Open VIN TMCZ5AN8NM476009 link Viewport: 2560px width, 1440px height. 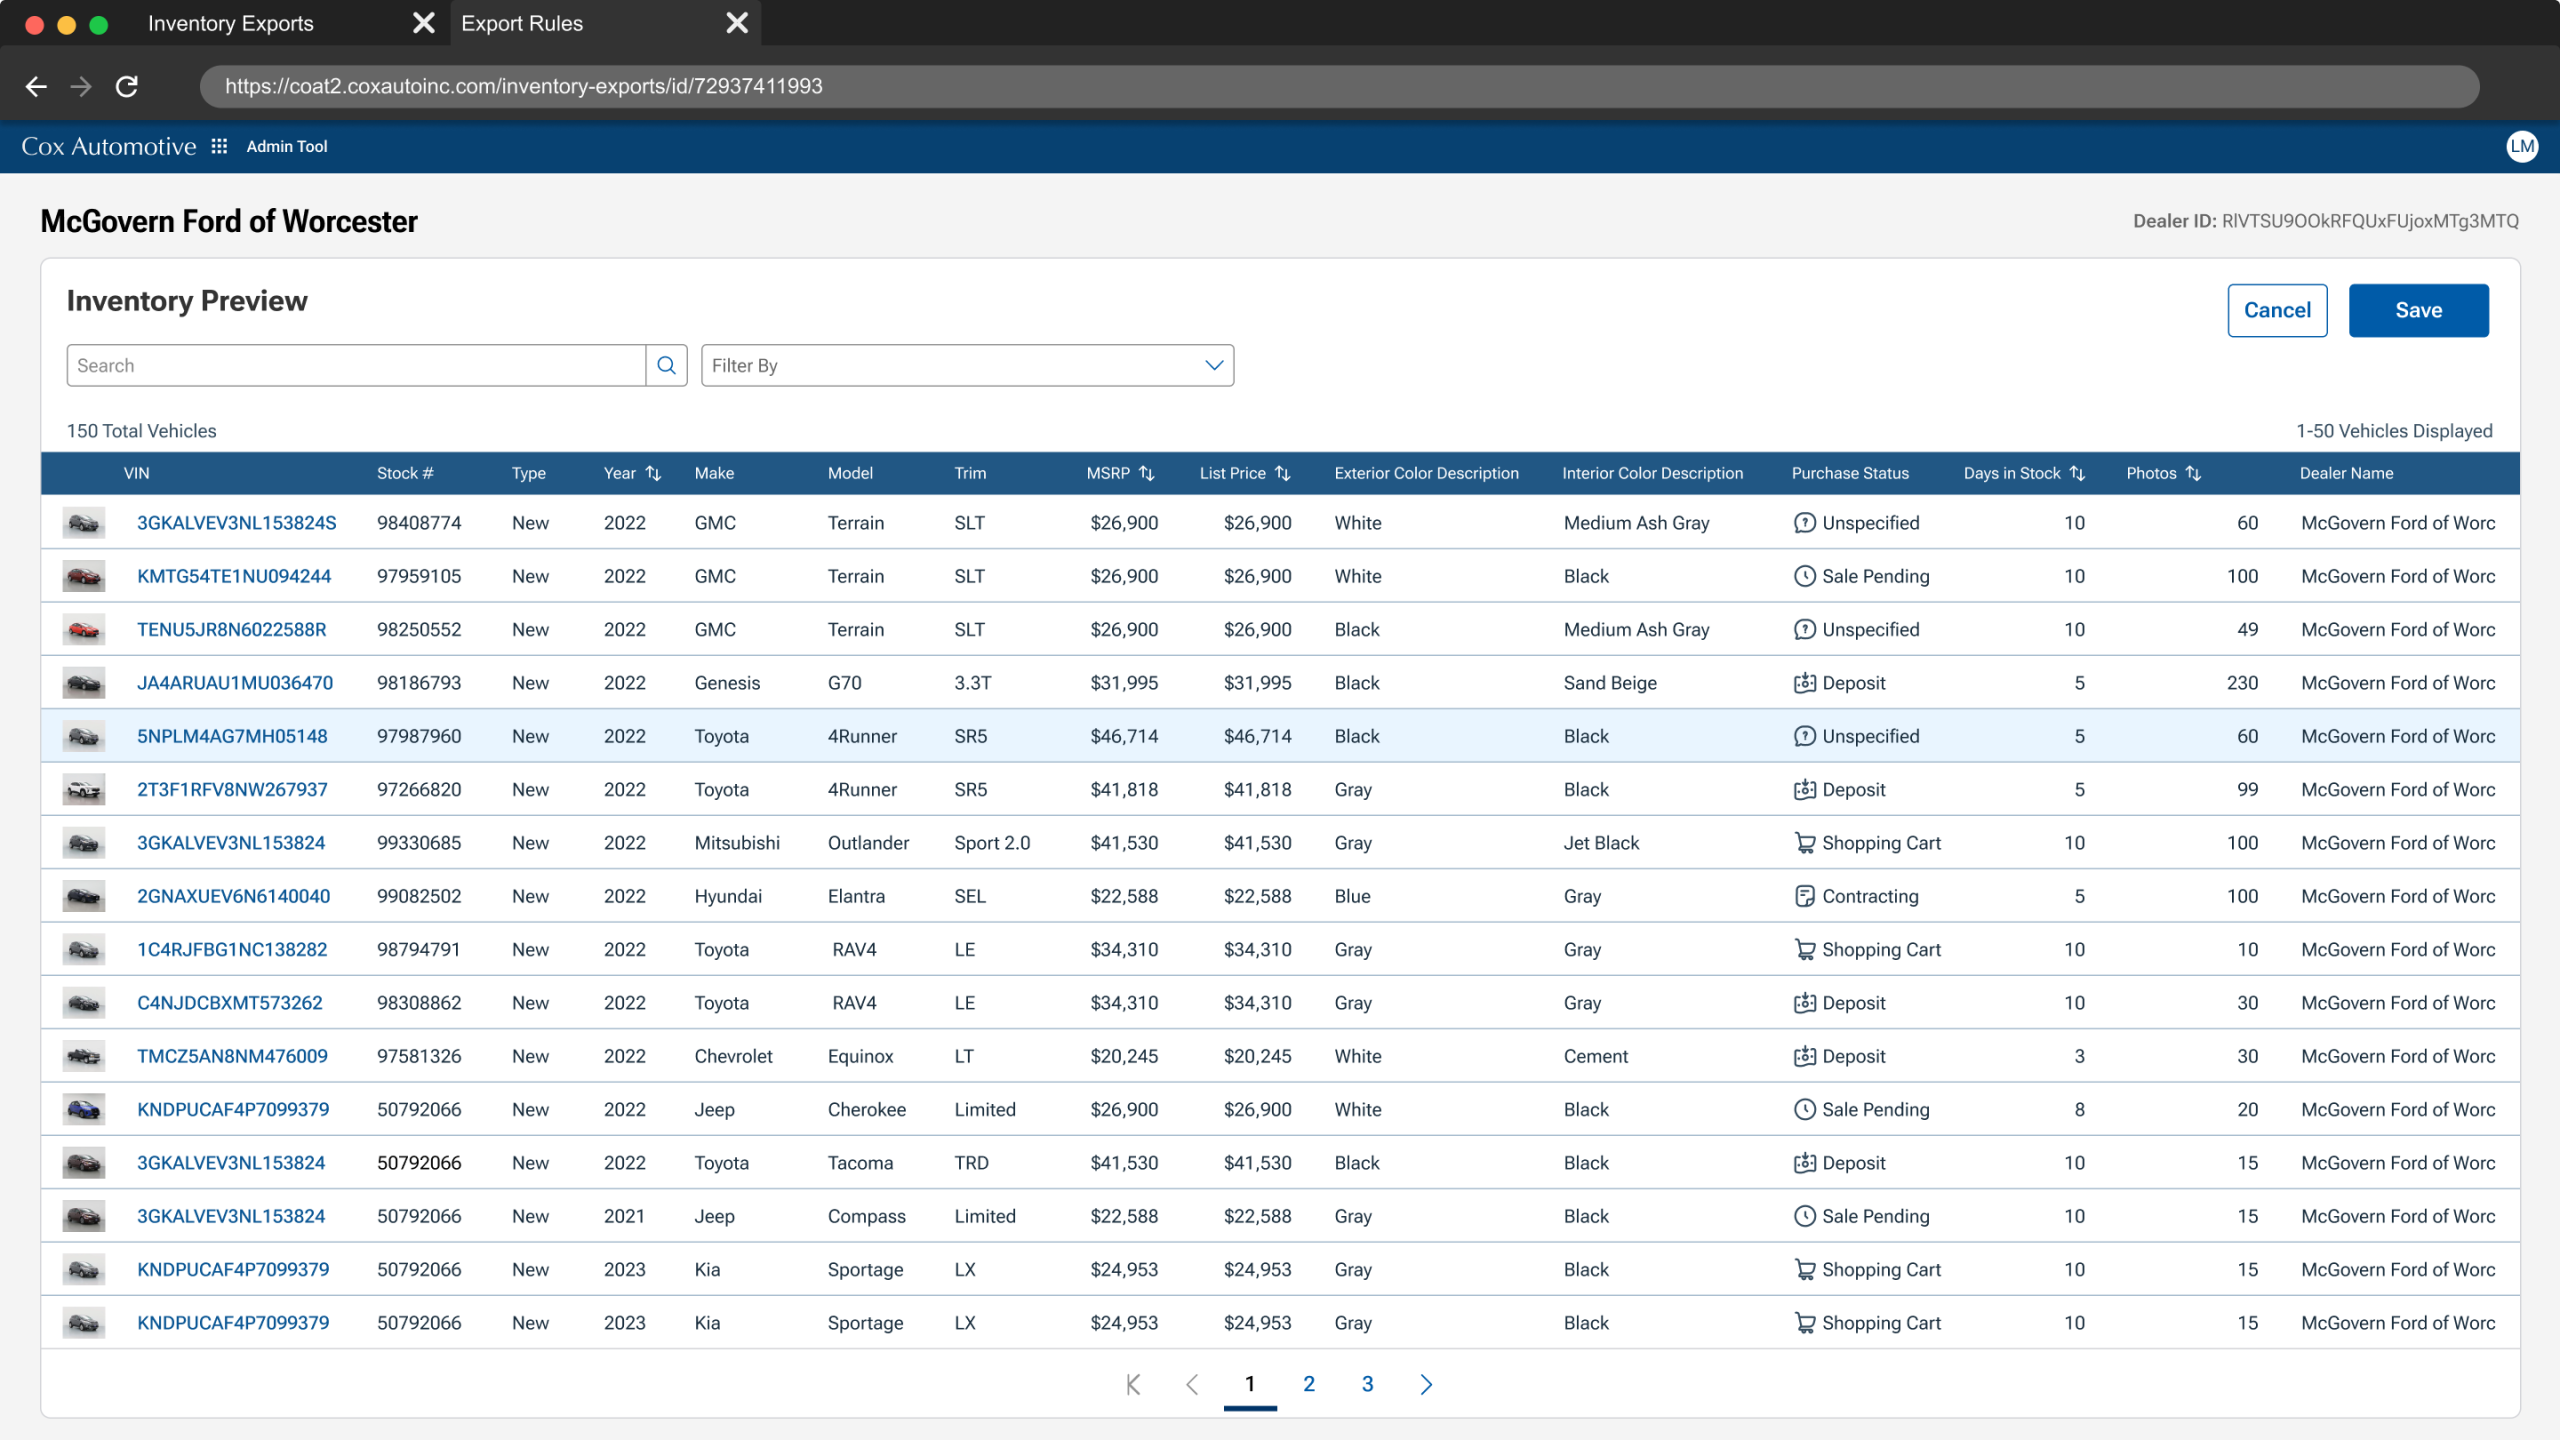click(x=232, y=1056)
